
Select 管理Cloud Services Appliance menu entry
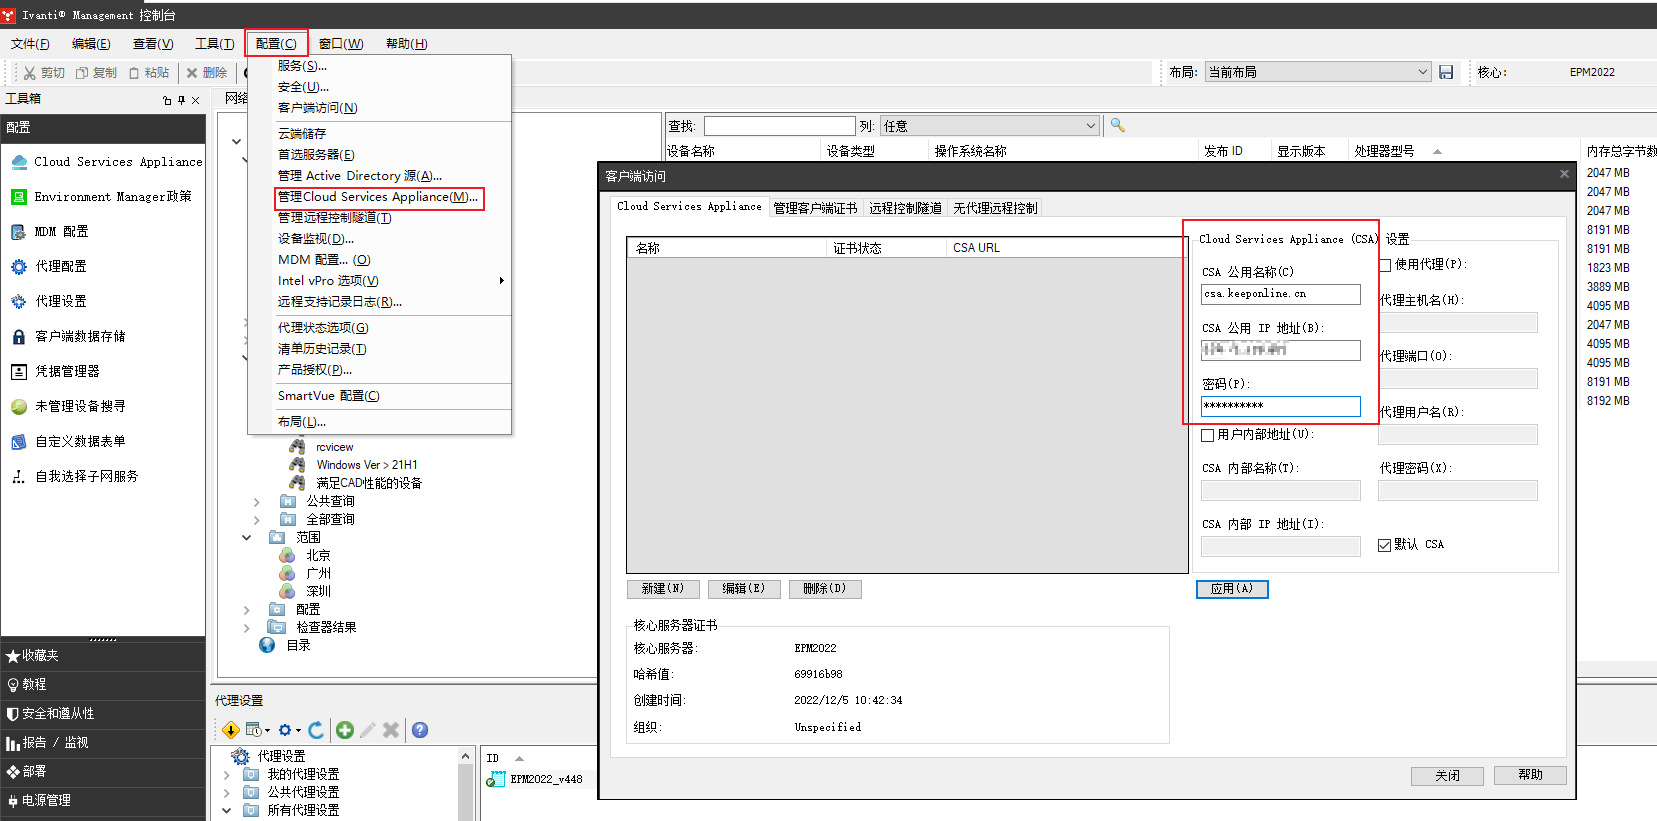click(378, 197)
